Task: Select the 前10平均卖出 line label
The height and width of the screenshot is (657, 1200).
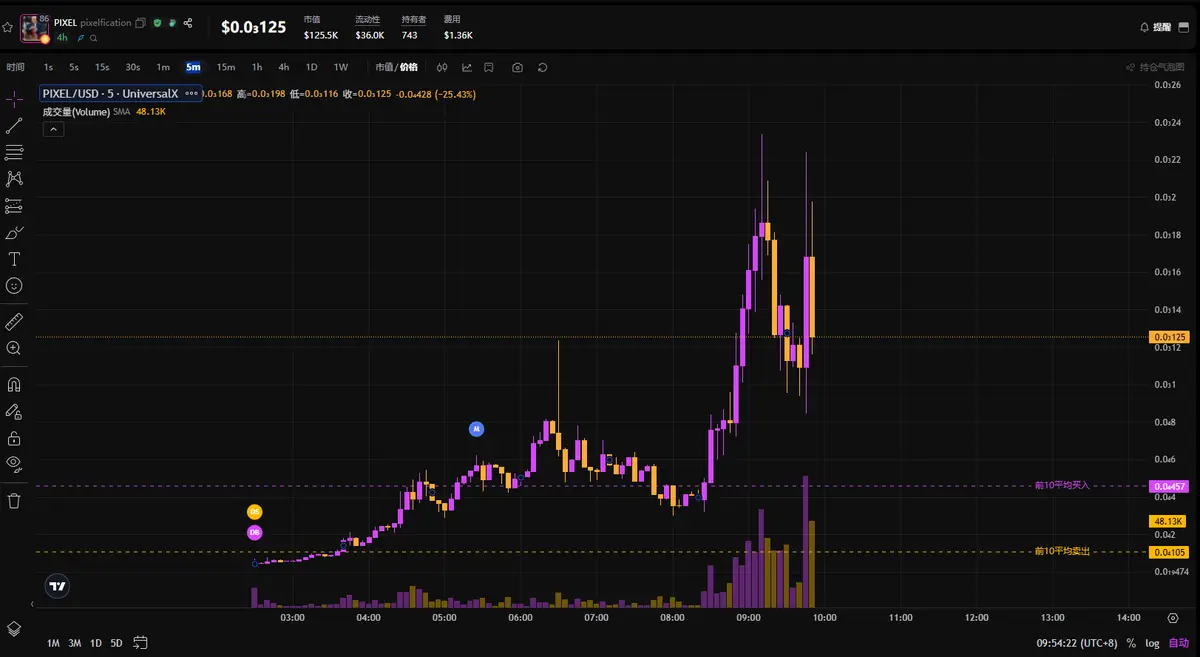Action: pos(1062,551)
